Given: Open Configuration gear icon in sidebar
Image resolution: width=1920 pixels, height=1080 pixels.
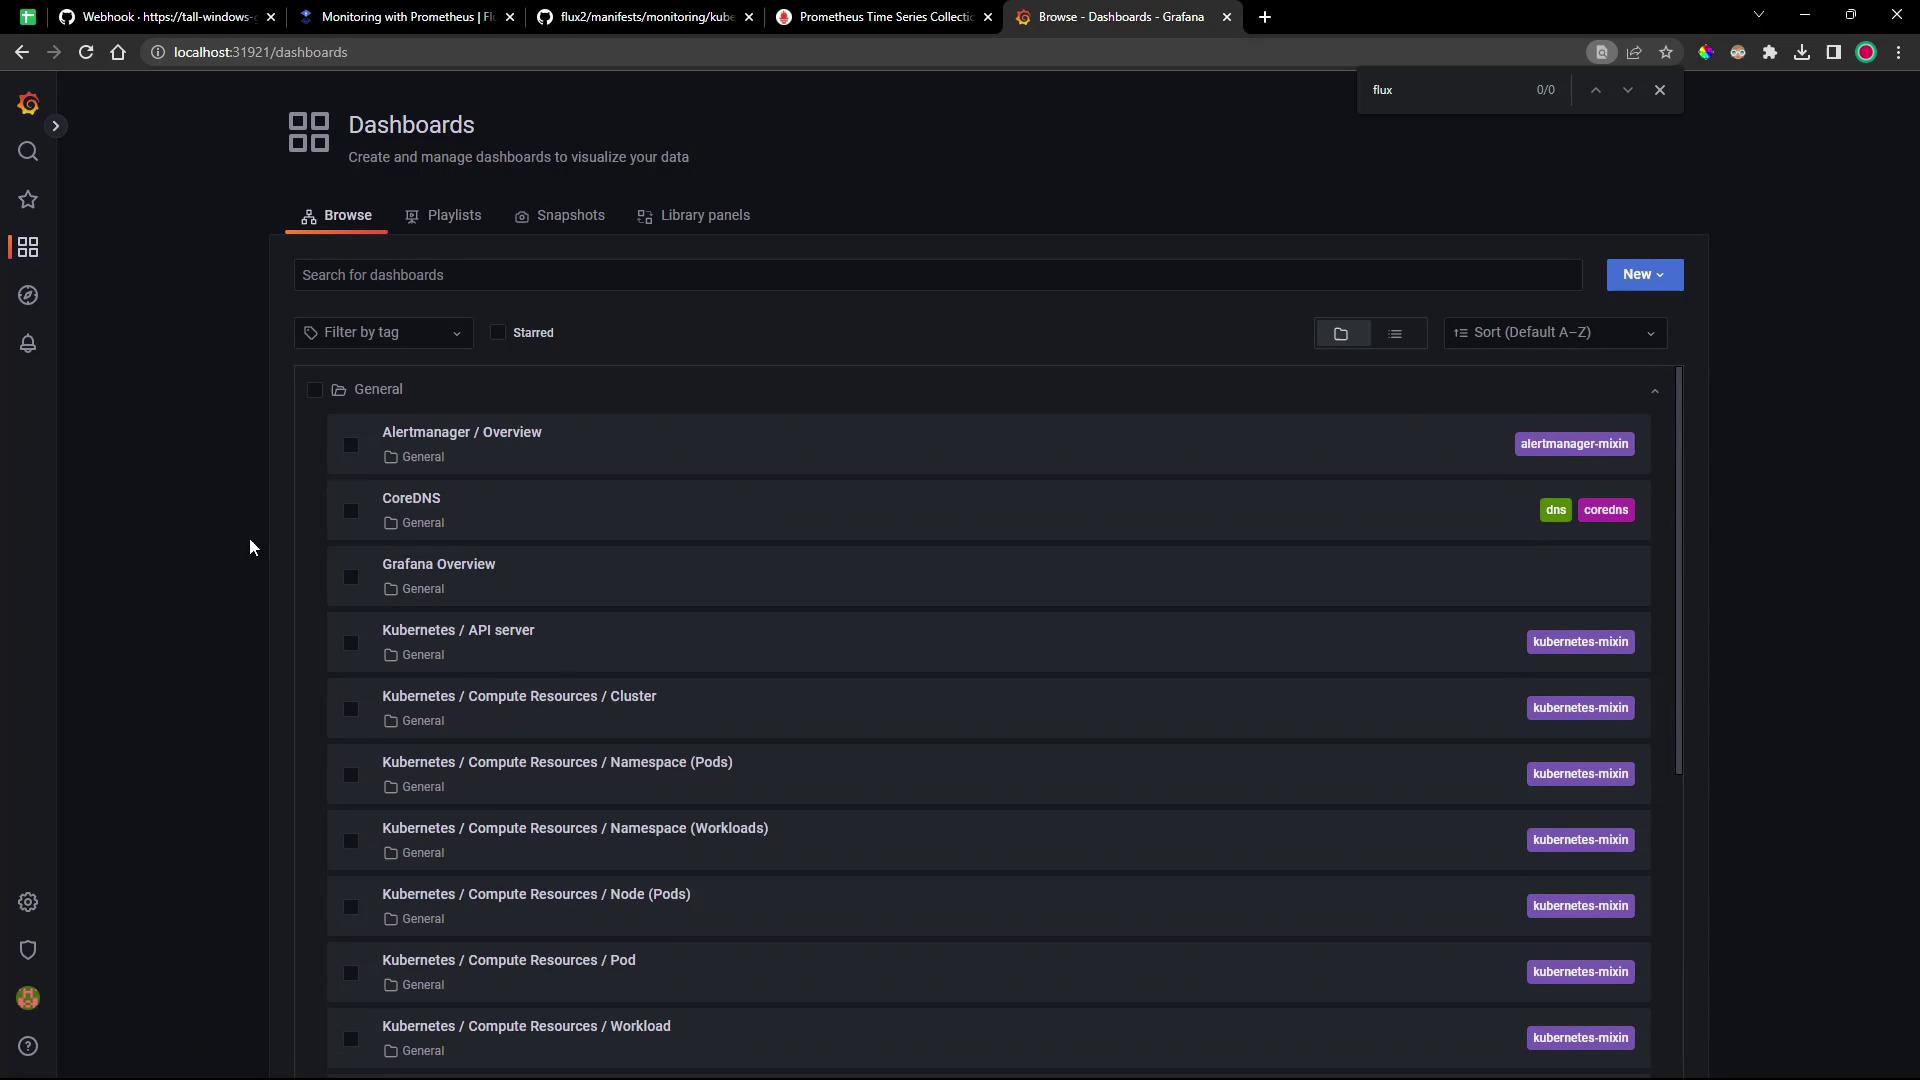Looking at the screenshot, I should [28, 902].
